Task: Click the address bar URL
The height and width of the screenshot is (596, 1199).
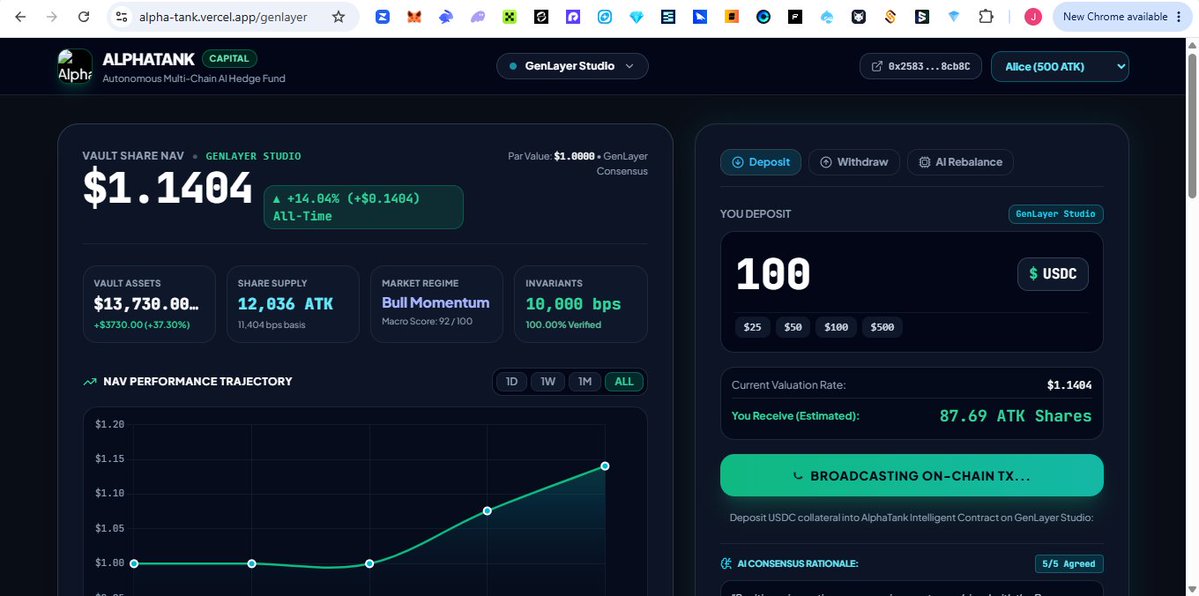Action: click(223, 16)
